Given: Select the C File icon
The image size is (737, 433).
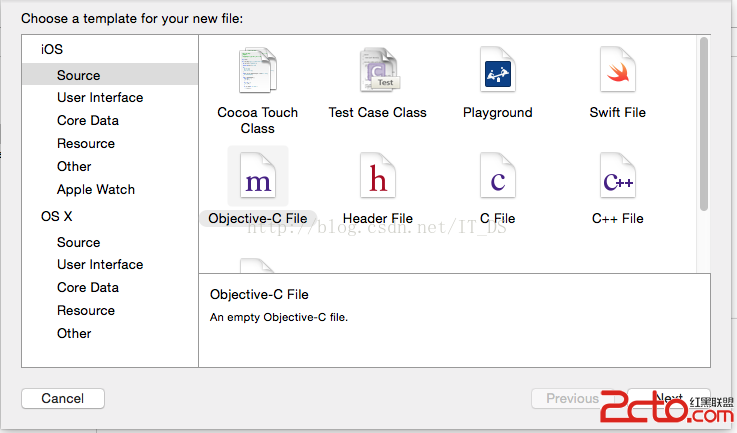Looking at the screenshot, I should tap(497, 177).
